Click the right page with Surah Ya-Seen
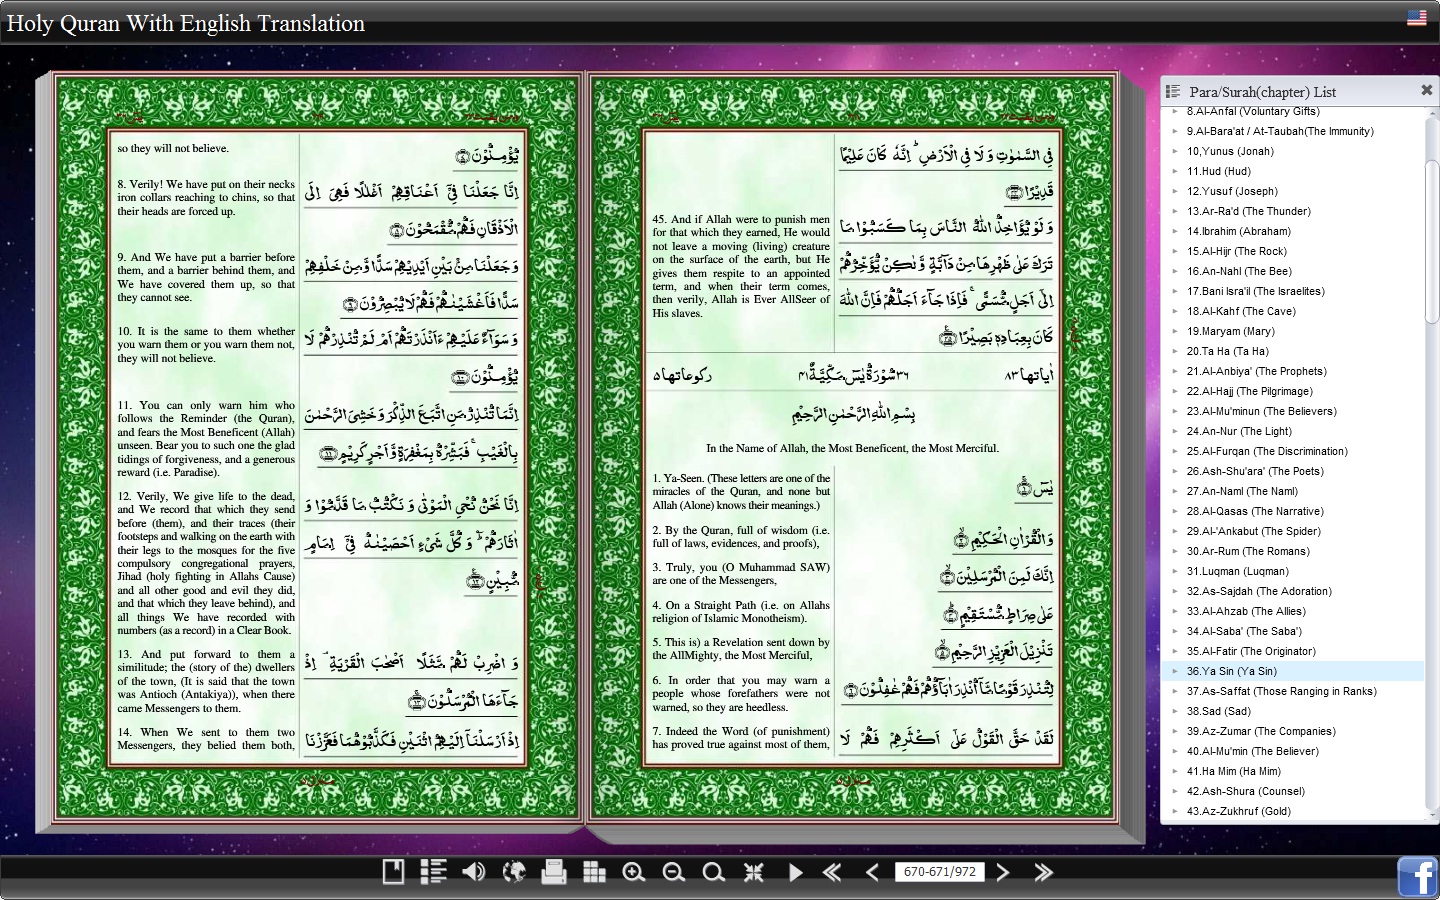Viewport: 1440px width, 900px height. pyautogui.click(x=851, y=448)
